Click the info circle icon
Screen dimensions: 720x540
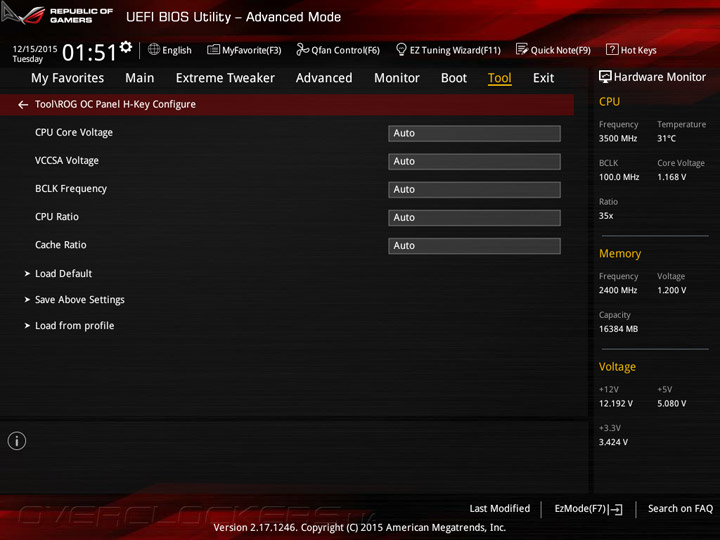pos(17,441)
